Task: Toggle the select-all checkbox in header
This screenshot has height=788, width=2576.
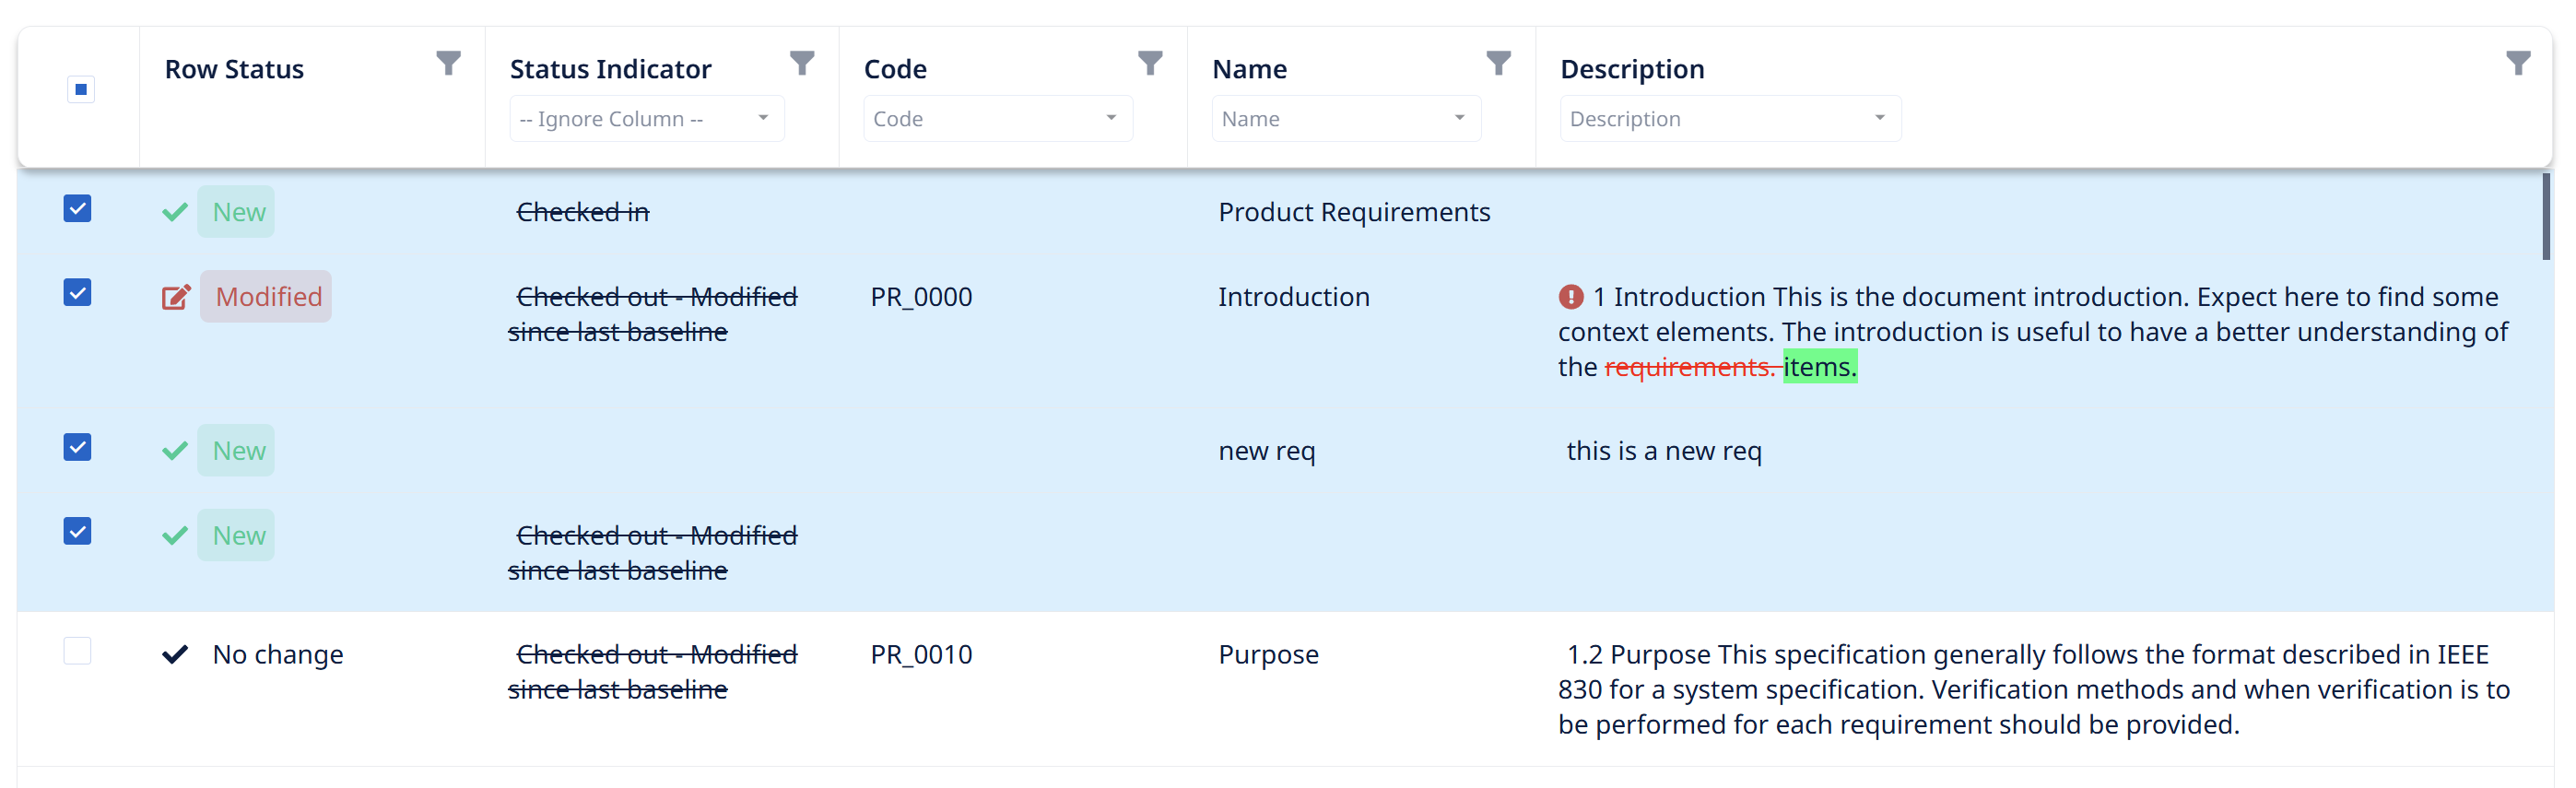Action: (81, 89)
